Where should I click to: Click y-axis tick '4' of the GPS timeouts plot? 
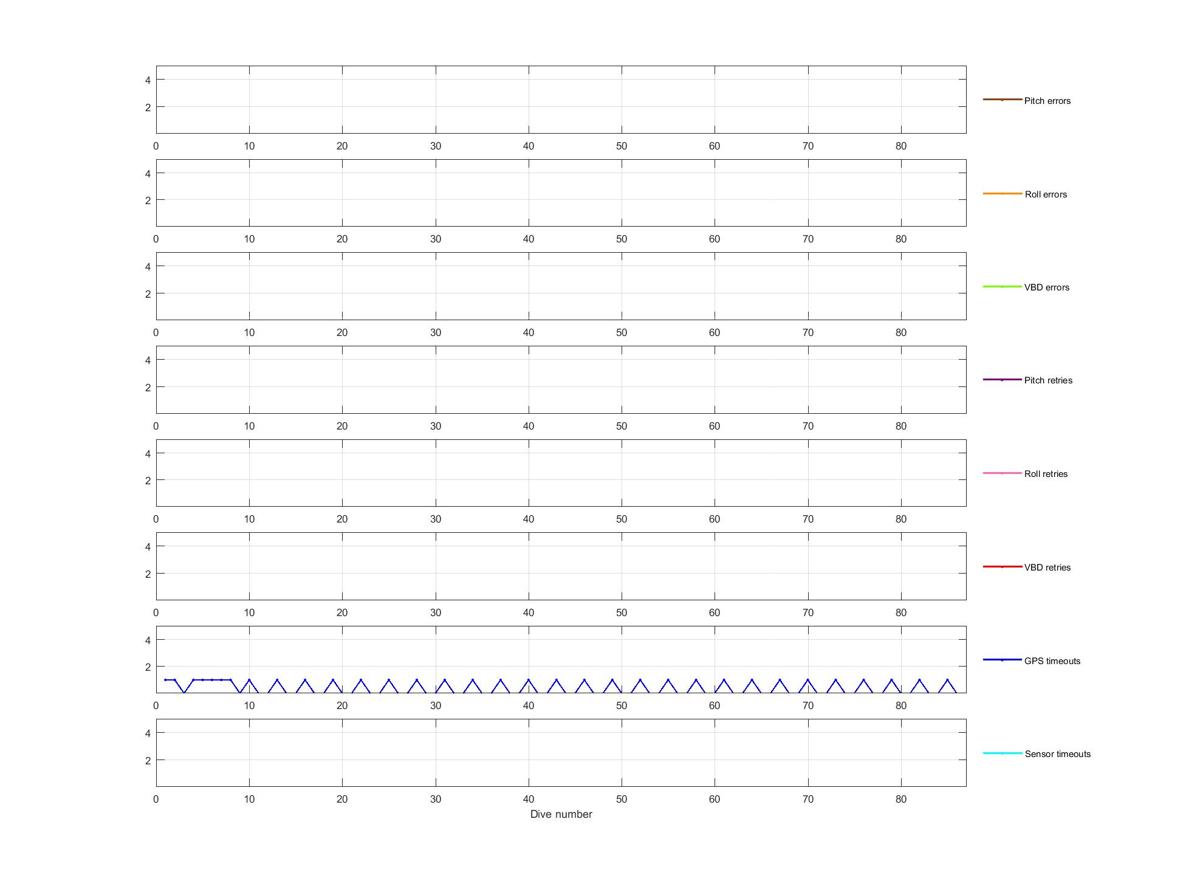pyautogui.click(x=147, y=640)
